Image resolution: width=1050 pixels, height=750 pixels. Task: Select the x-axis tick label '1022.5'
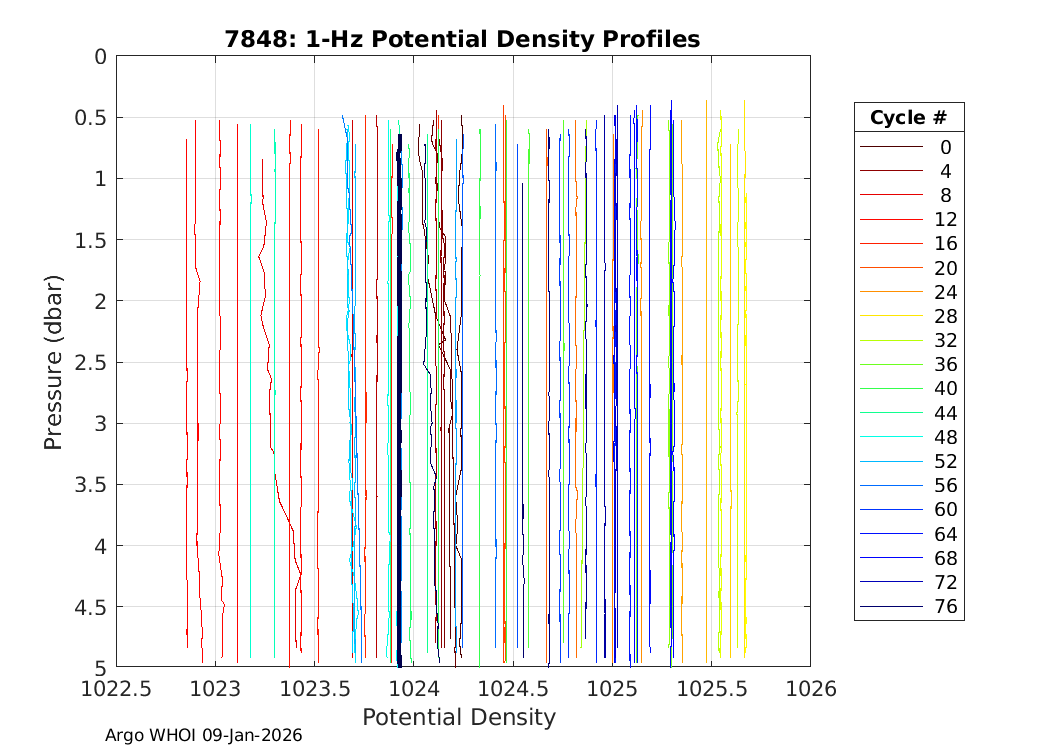(116, 688)
